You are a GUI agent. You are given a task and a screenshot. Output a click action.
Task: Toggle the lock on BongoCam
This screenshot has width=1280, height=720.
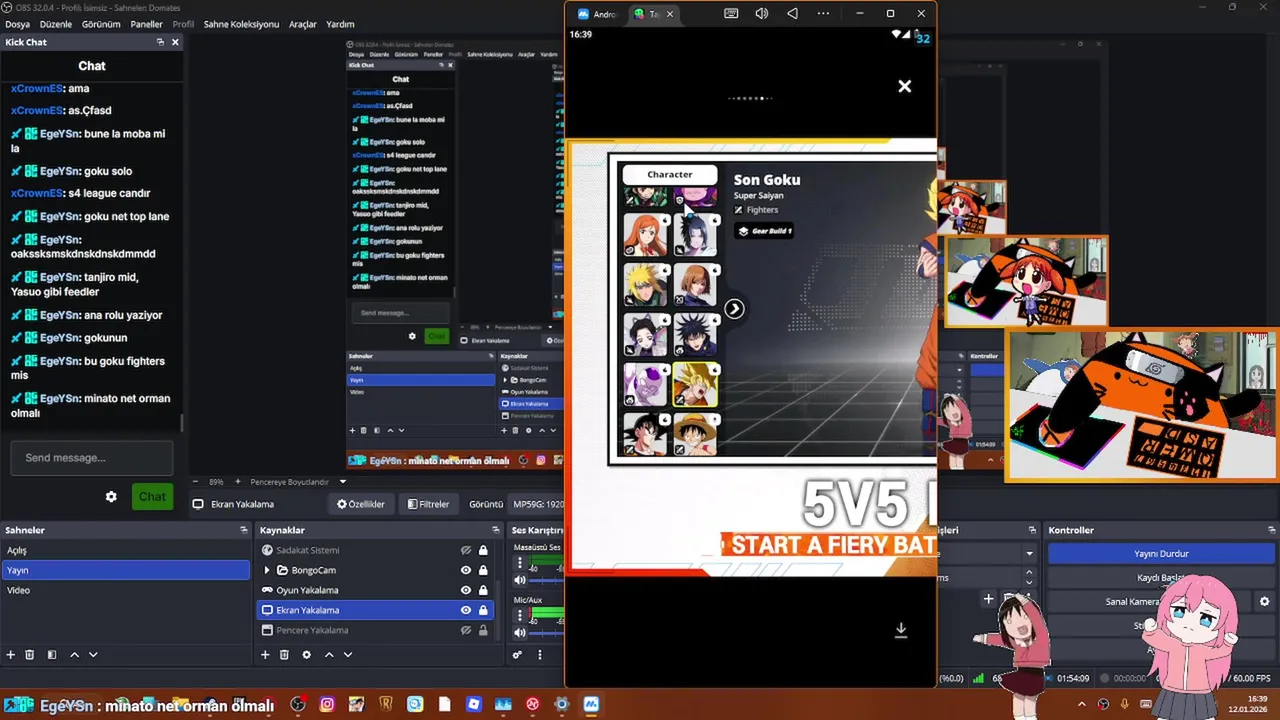point(483,570)
